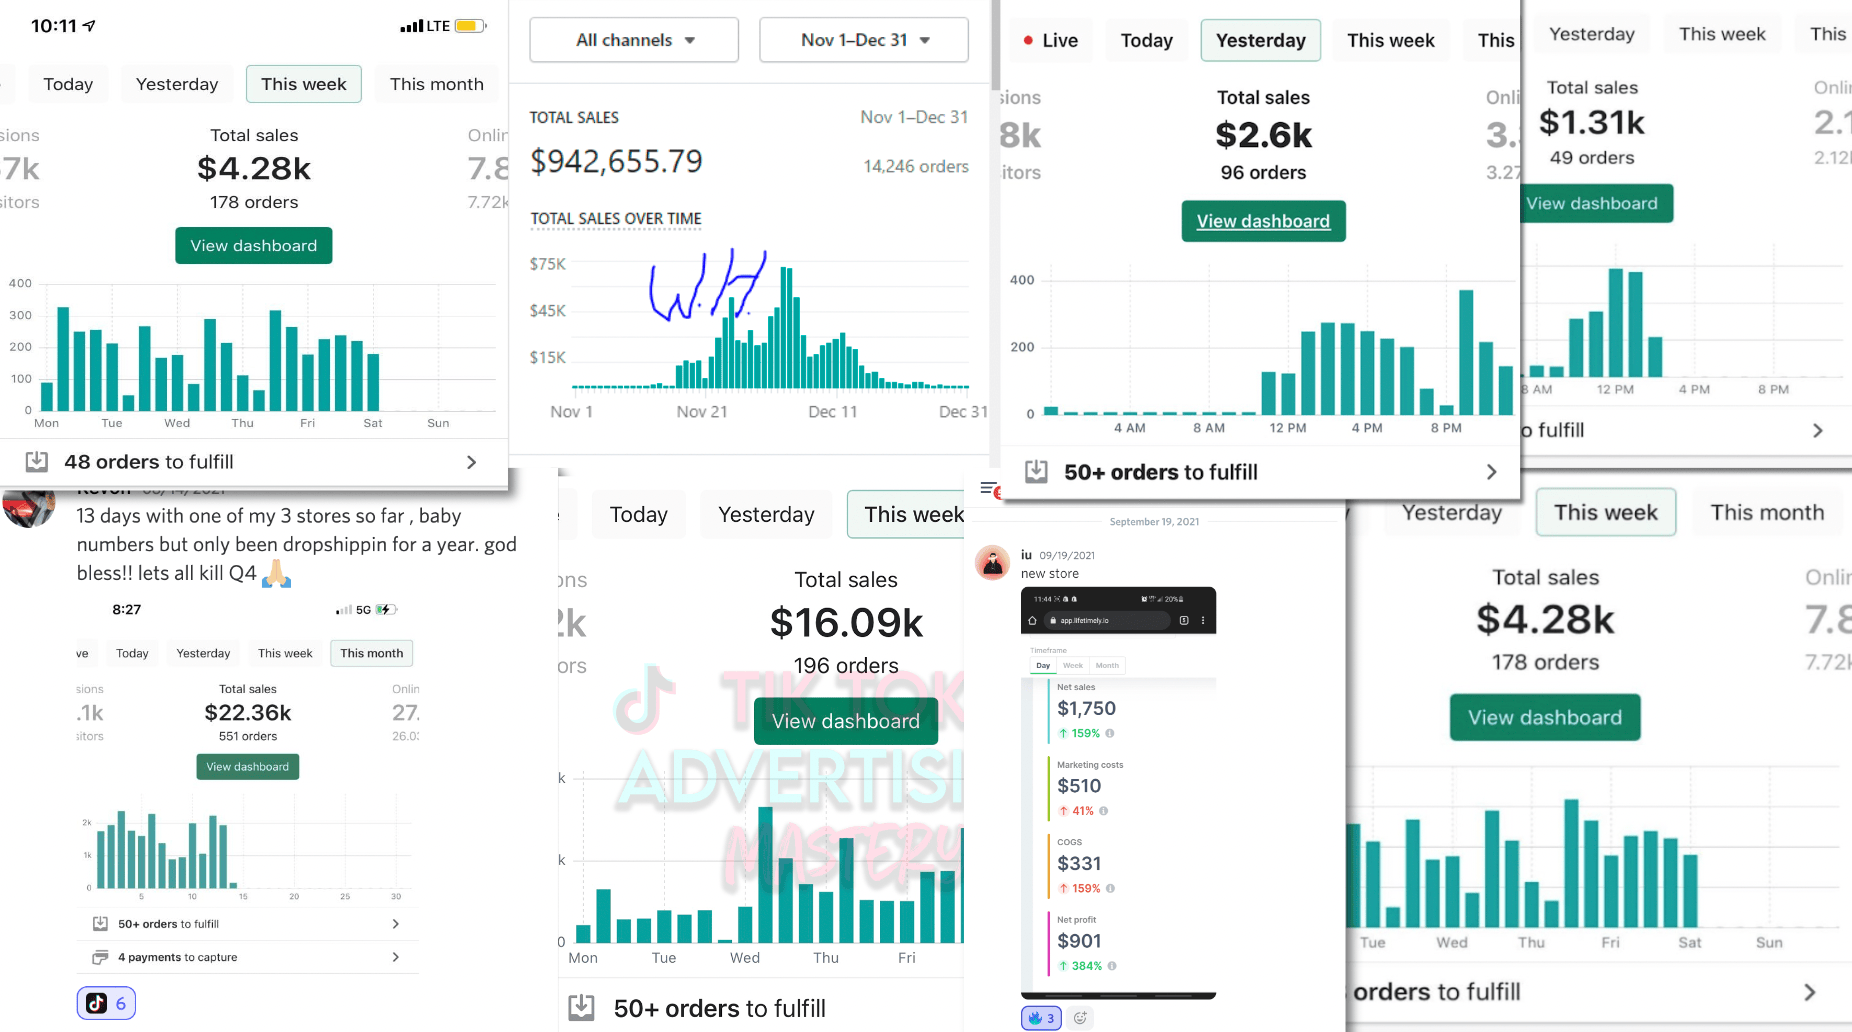
Task: Click the fulfill icon beside 48 orders
Action: 37,461
